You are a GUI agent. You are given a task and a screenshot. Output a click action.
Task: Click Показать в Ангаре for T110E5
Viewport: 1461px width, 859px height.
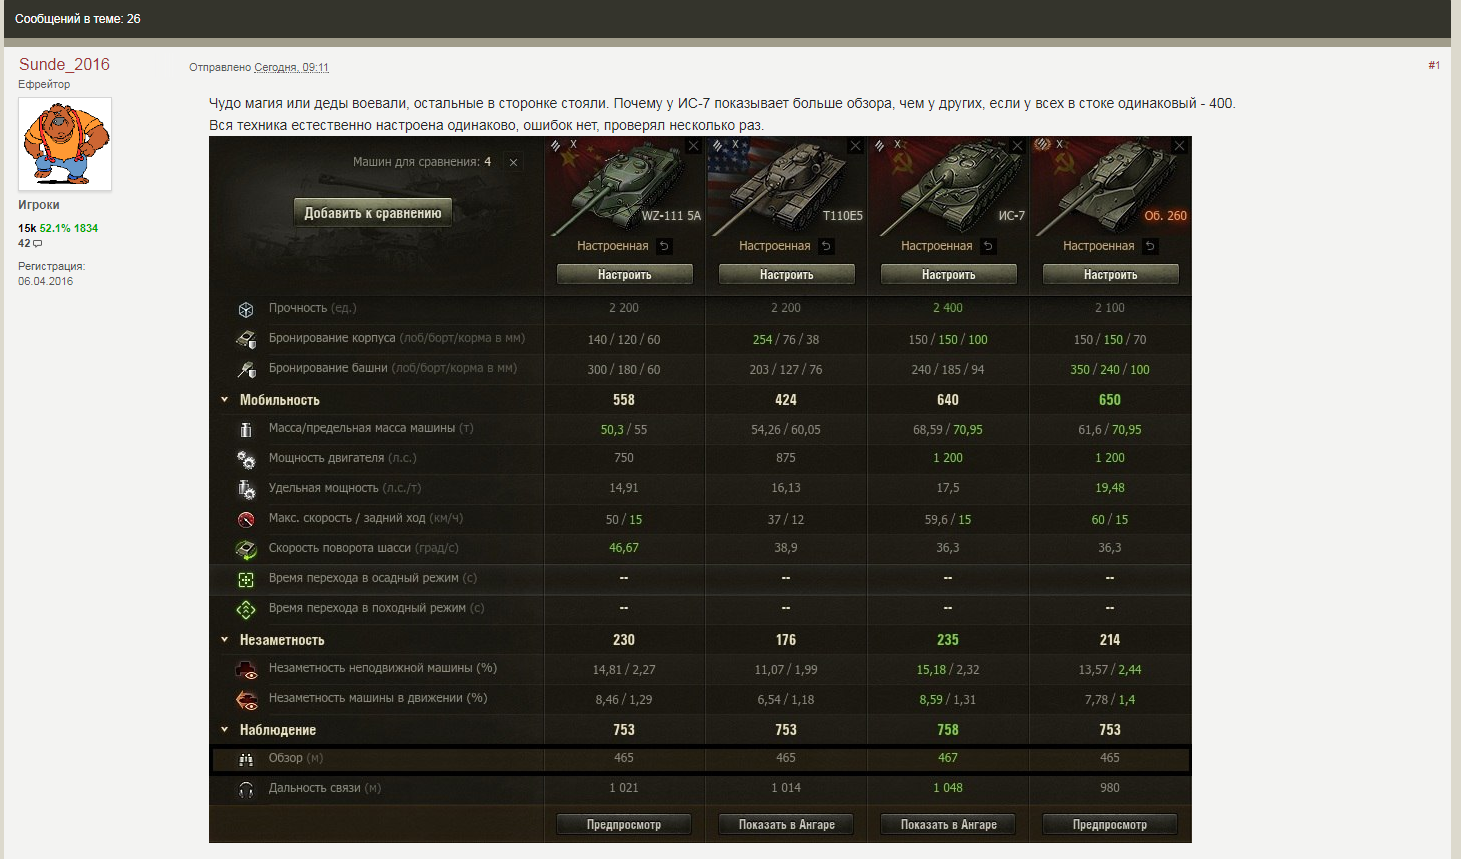(x=787, y=824)
